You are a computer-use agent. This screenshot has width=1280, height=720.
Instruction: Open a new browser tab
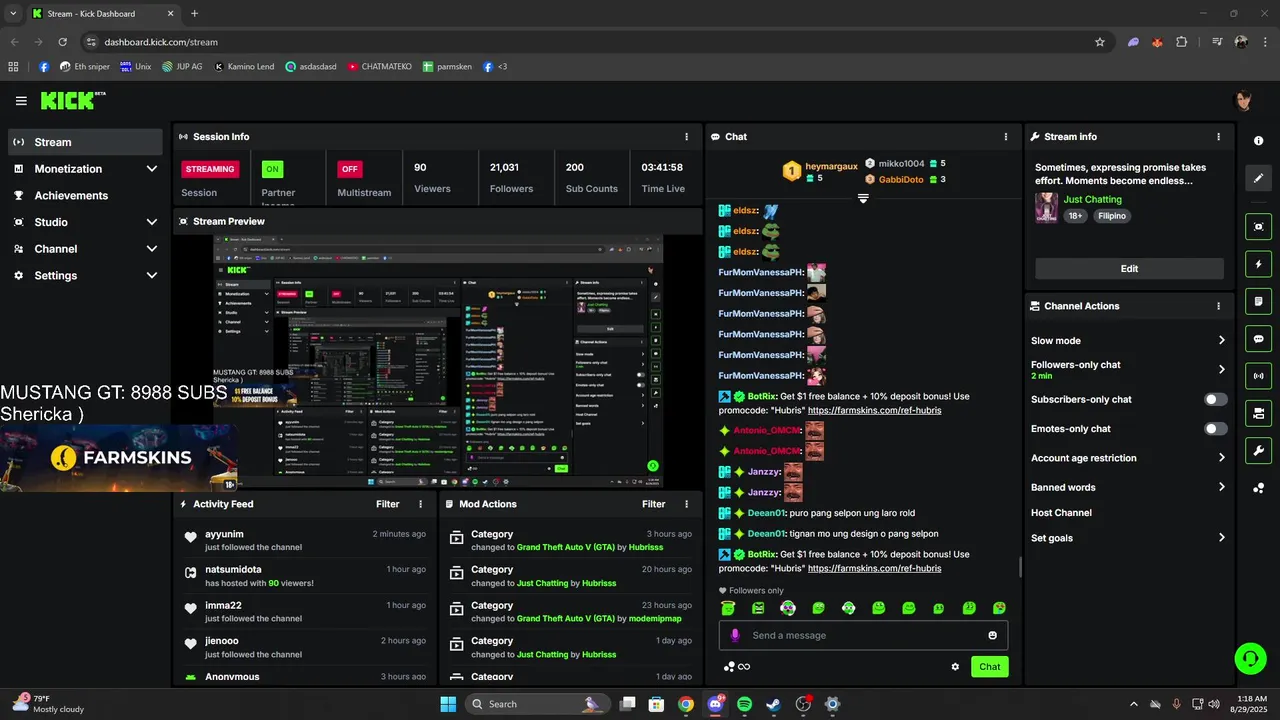[194, 14]
